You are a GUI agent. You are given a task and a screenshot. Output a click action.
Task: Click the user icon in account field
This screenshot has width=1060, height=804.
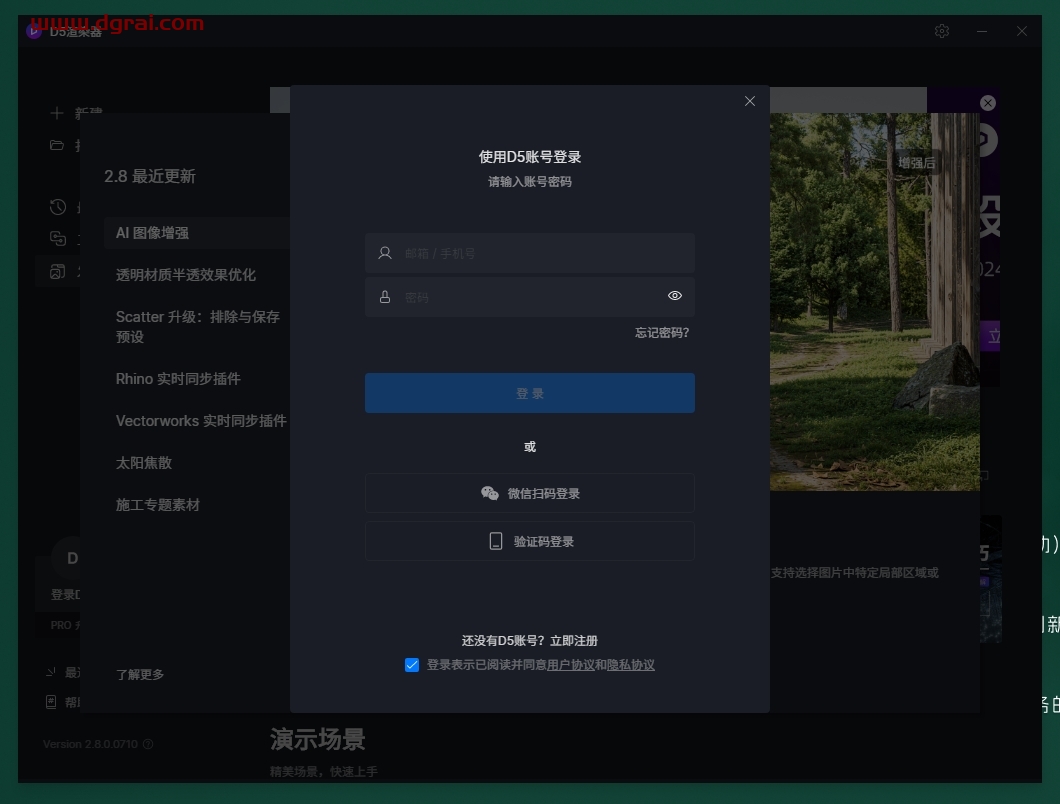[385, 253]
